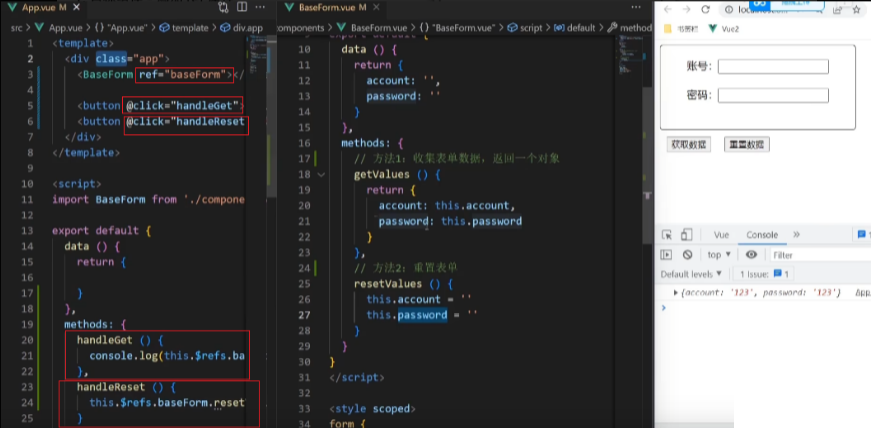871x428 pixels.
Task: Open the issues counter in the DevTools tab bar
Action: pos(864,235)
